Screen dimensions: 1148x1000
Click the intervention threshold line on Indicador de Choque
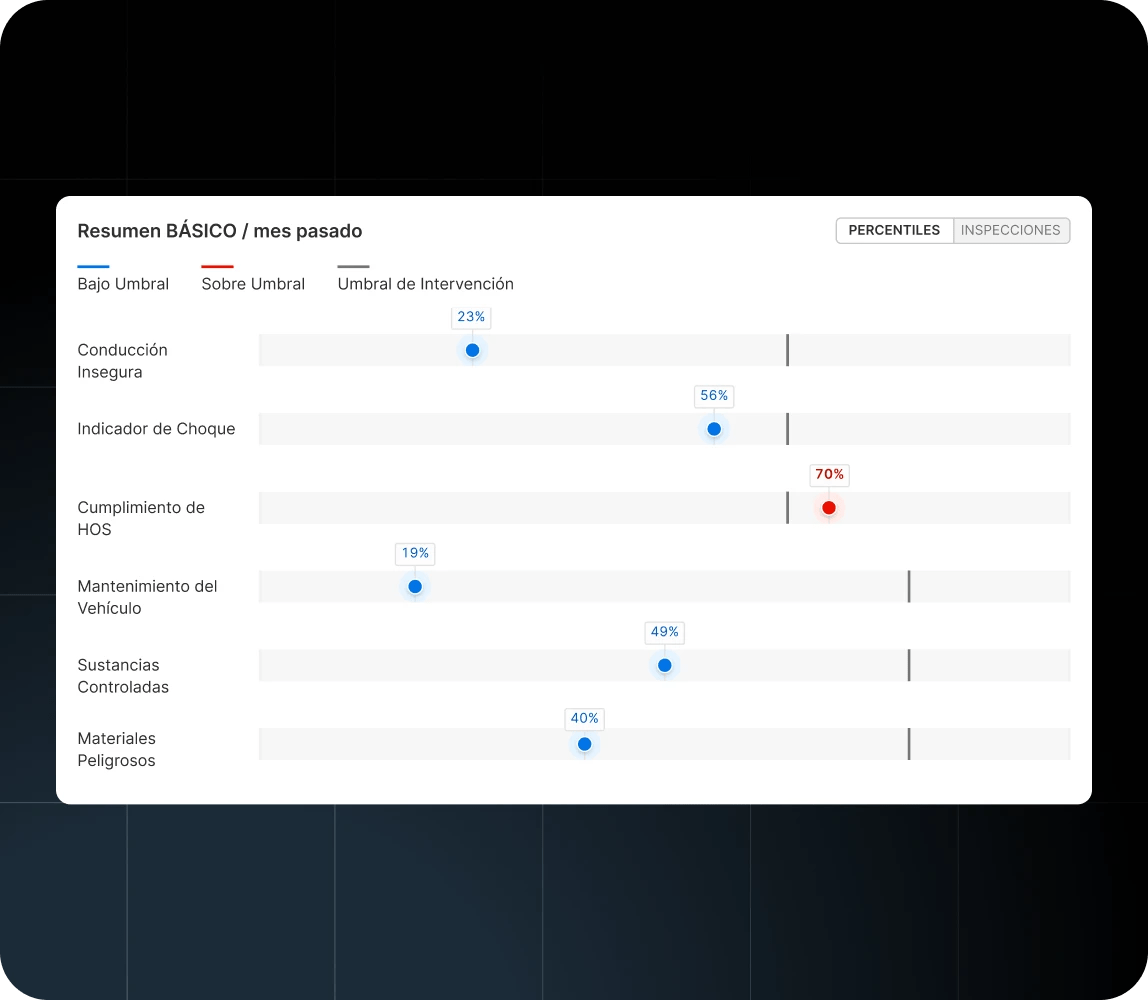[787, 429]
